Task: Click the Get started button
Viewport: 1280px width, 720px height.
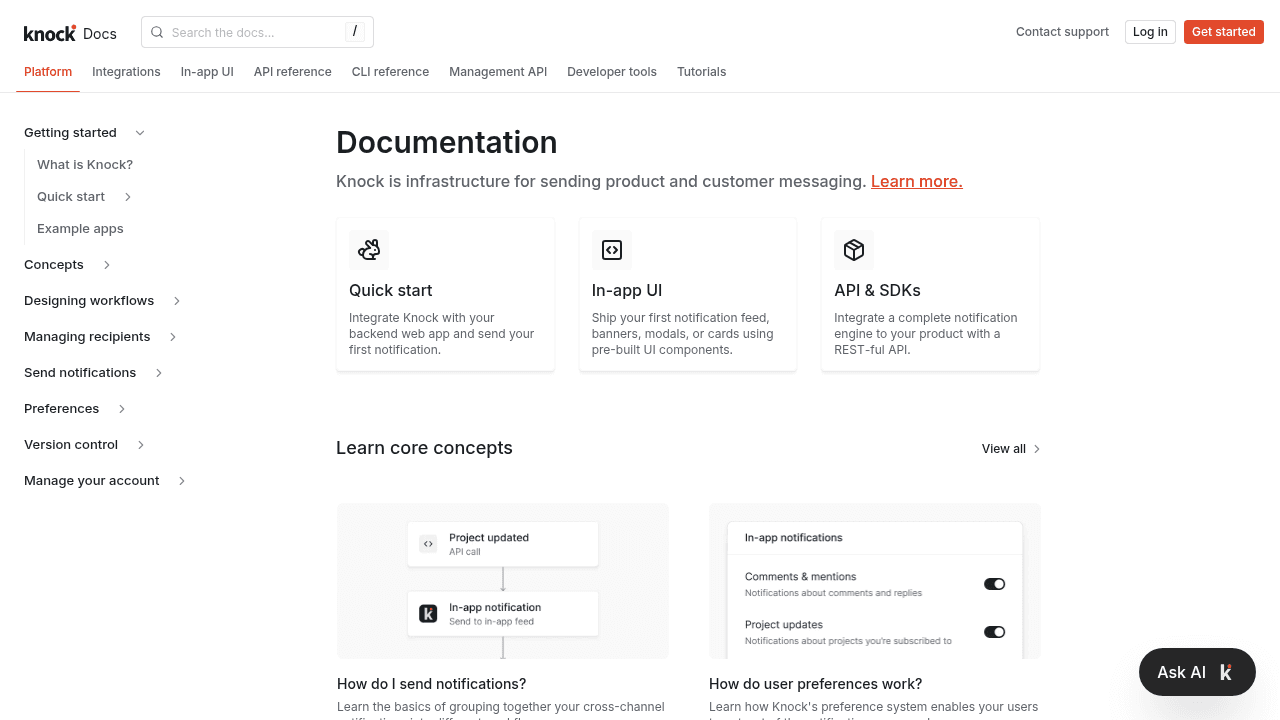Action: point(1223,32)
